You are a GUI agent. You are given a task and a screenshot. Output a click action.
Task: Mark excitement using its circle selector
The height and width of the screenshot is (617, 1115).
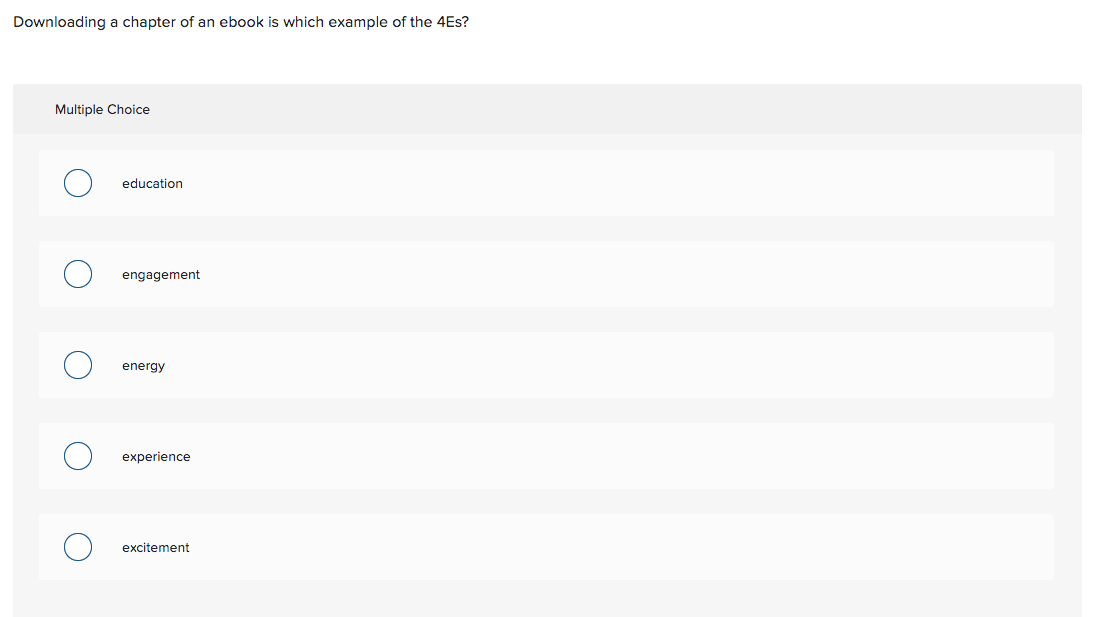pyautogui.click(x=78, y=547)
